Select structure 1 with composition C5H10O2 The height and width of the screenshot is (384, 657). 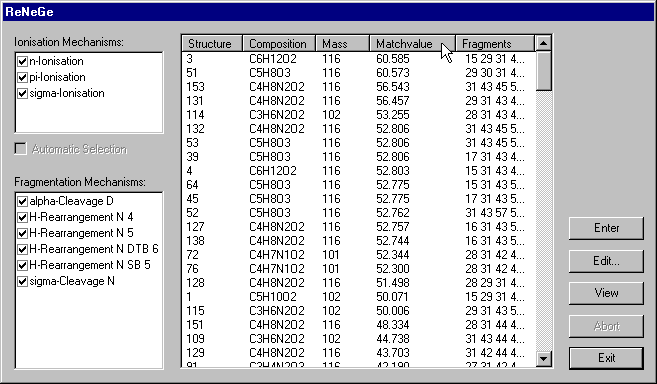point(359,297)
